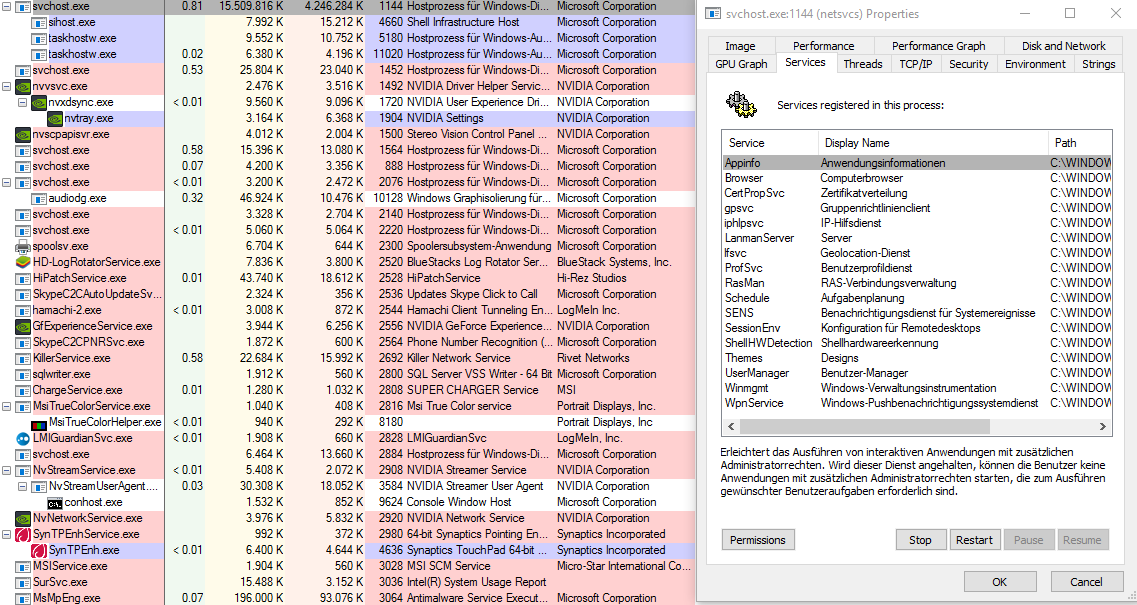Click the Properties window title bar icon
Viewport: 1137px width, 605px height.
pos(714,13)
